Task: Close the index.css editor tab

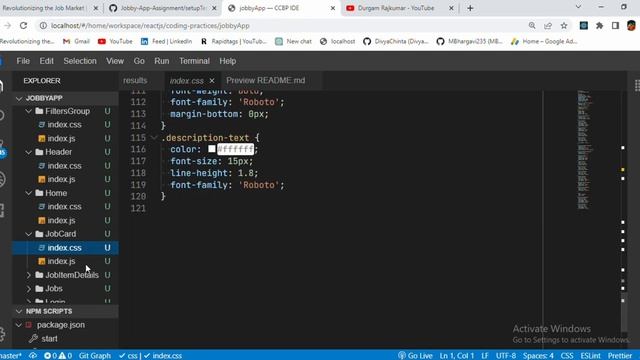Action: 212,81
